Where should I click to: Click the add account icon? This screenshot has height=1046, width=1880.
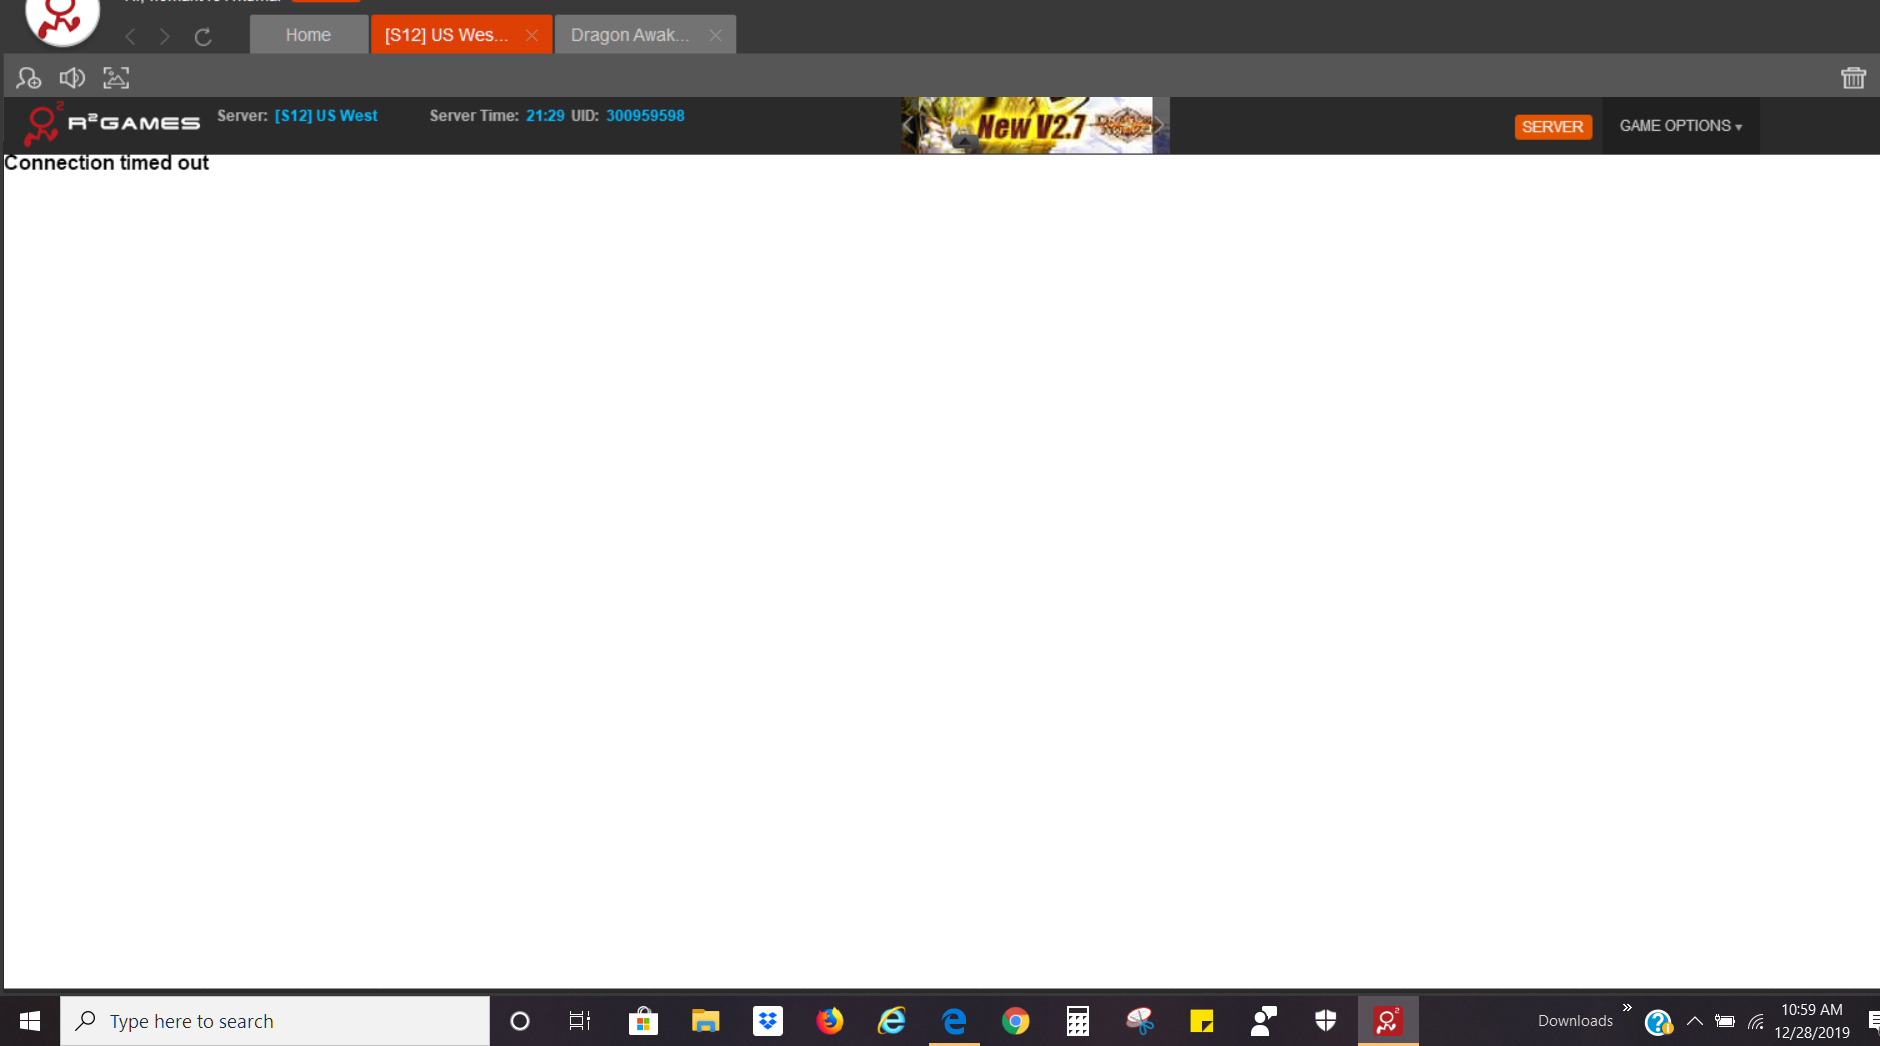point(28,78)
